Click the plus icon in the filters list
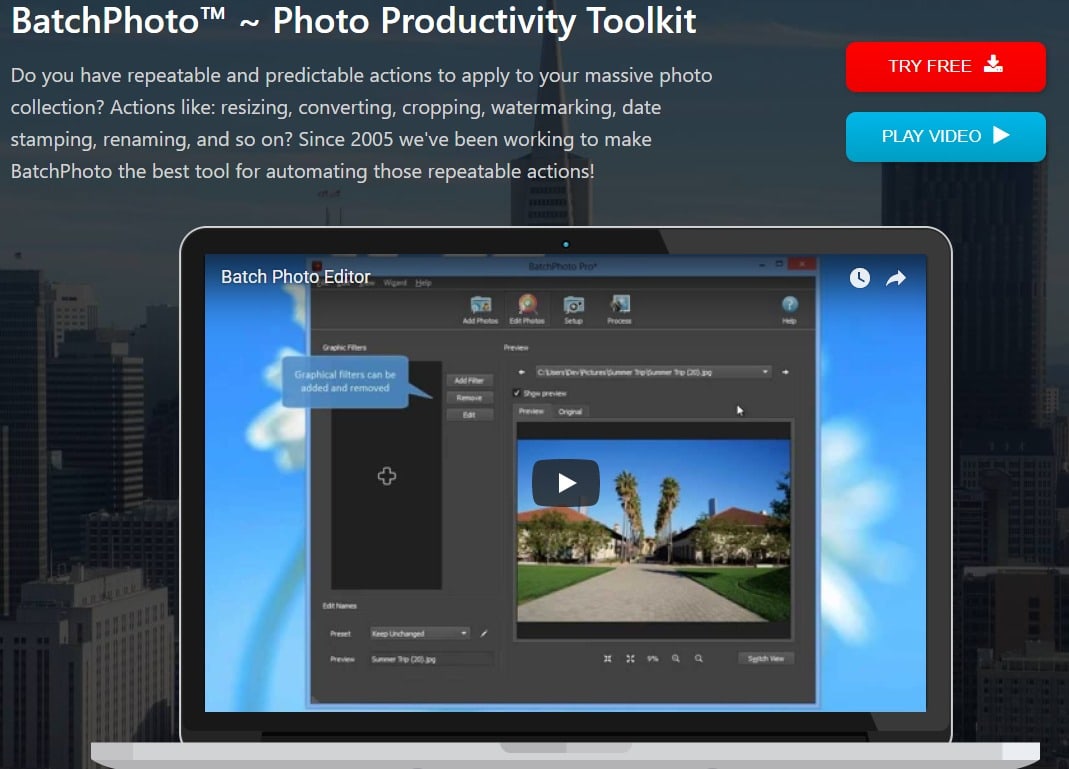The width and height of the screenshot is (1069, 769). (x=387, y=476)
